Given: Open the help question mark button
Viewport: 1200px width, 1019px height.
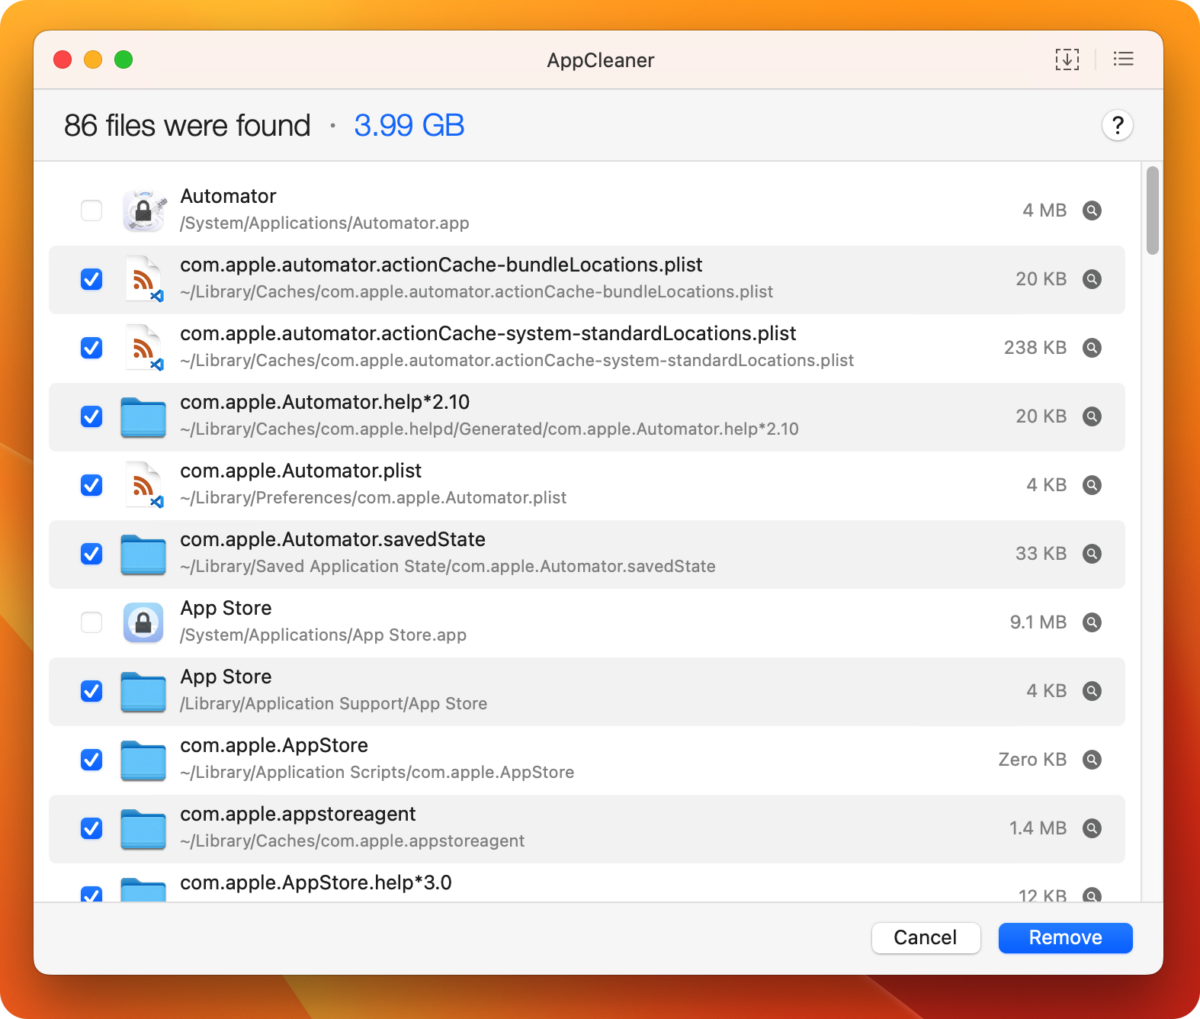Looking at the screenshot, I should pyautogui.click(x=1117, y=126).
